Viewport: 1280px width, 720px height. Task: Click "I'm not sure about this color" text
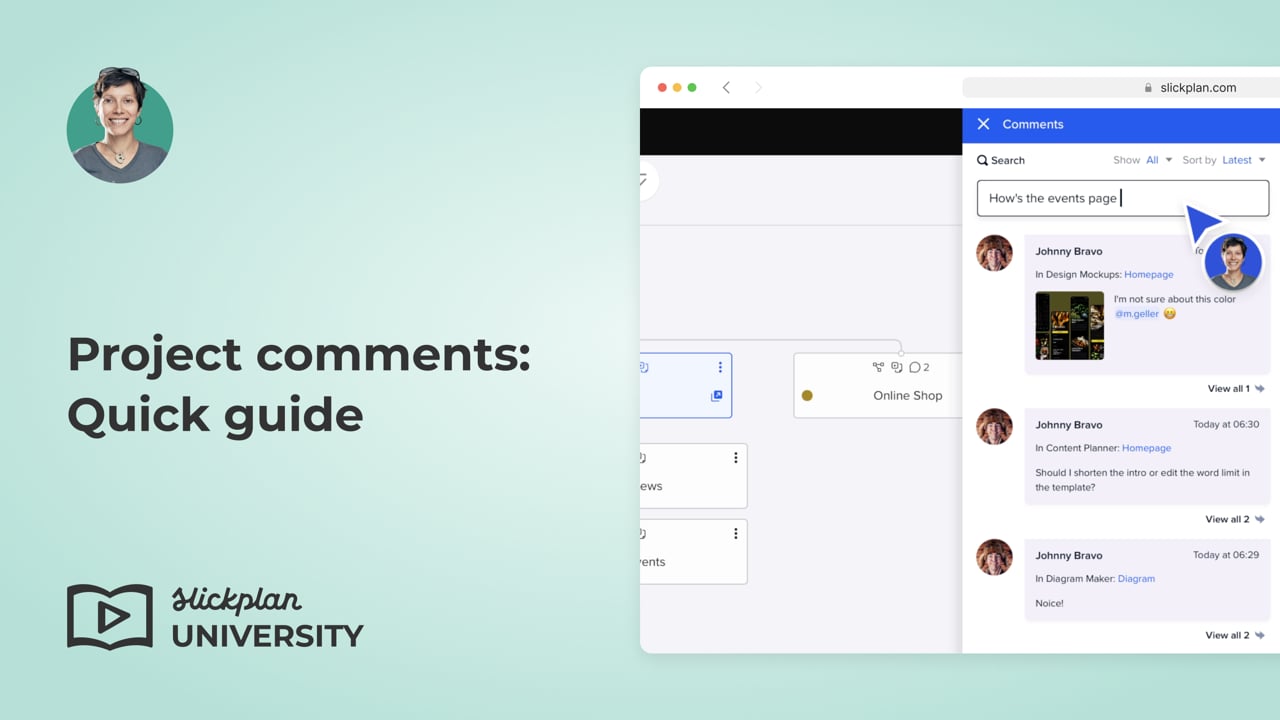click(1175, 299)
